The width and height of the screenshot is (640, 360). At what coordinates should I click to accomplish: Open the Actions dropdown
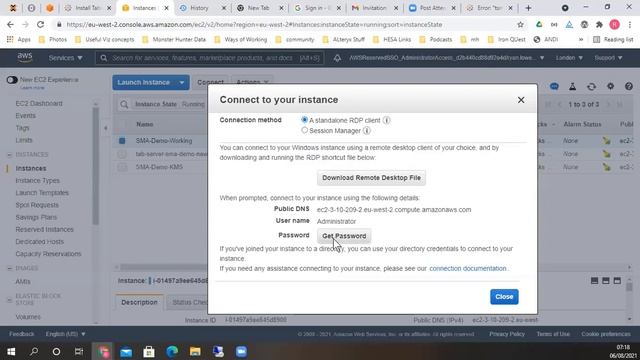click(252, 82)
